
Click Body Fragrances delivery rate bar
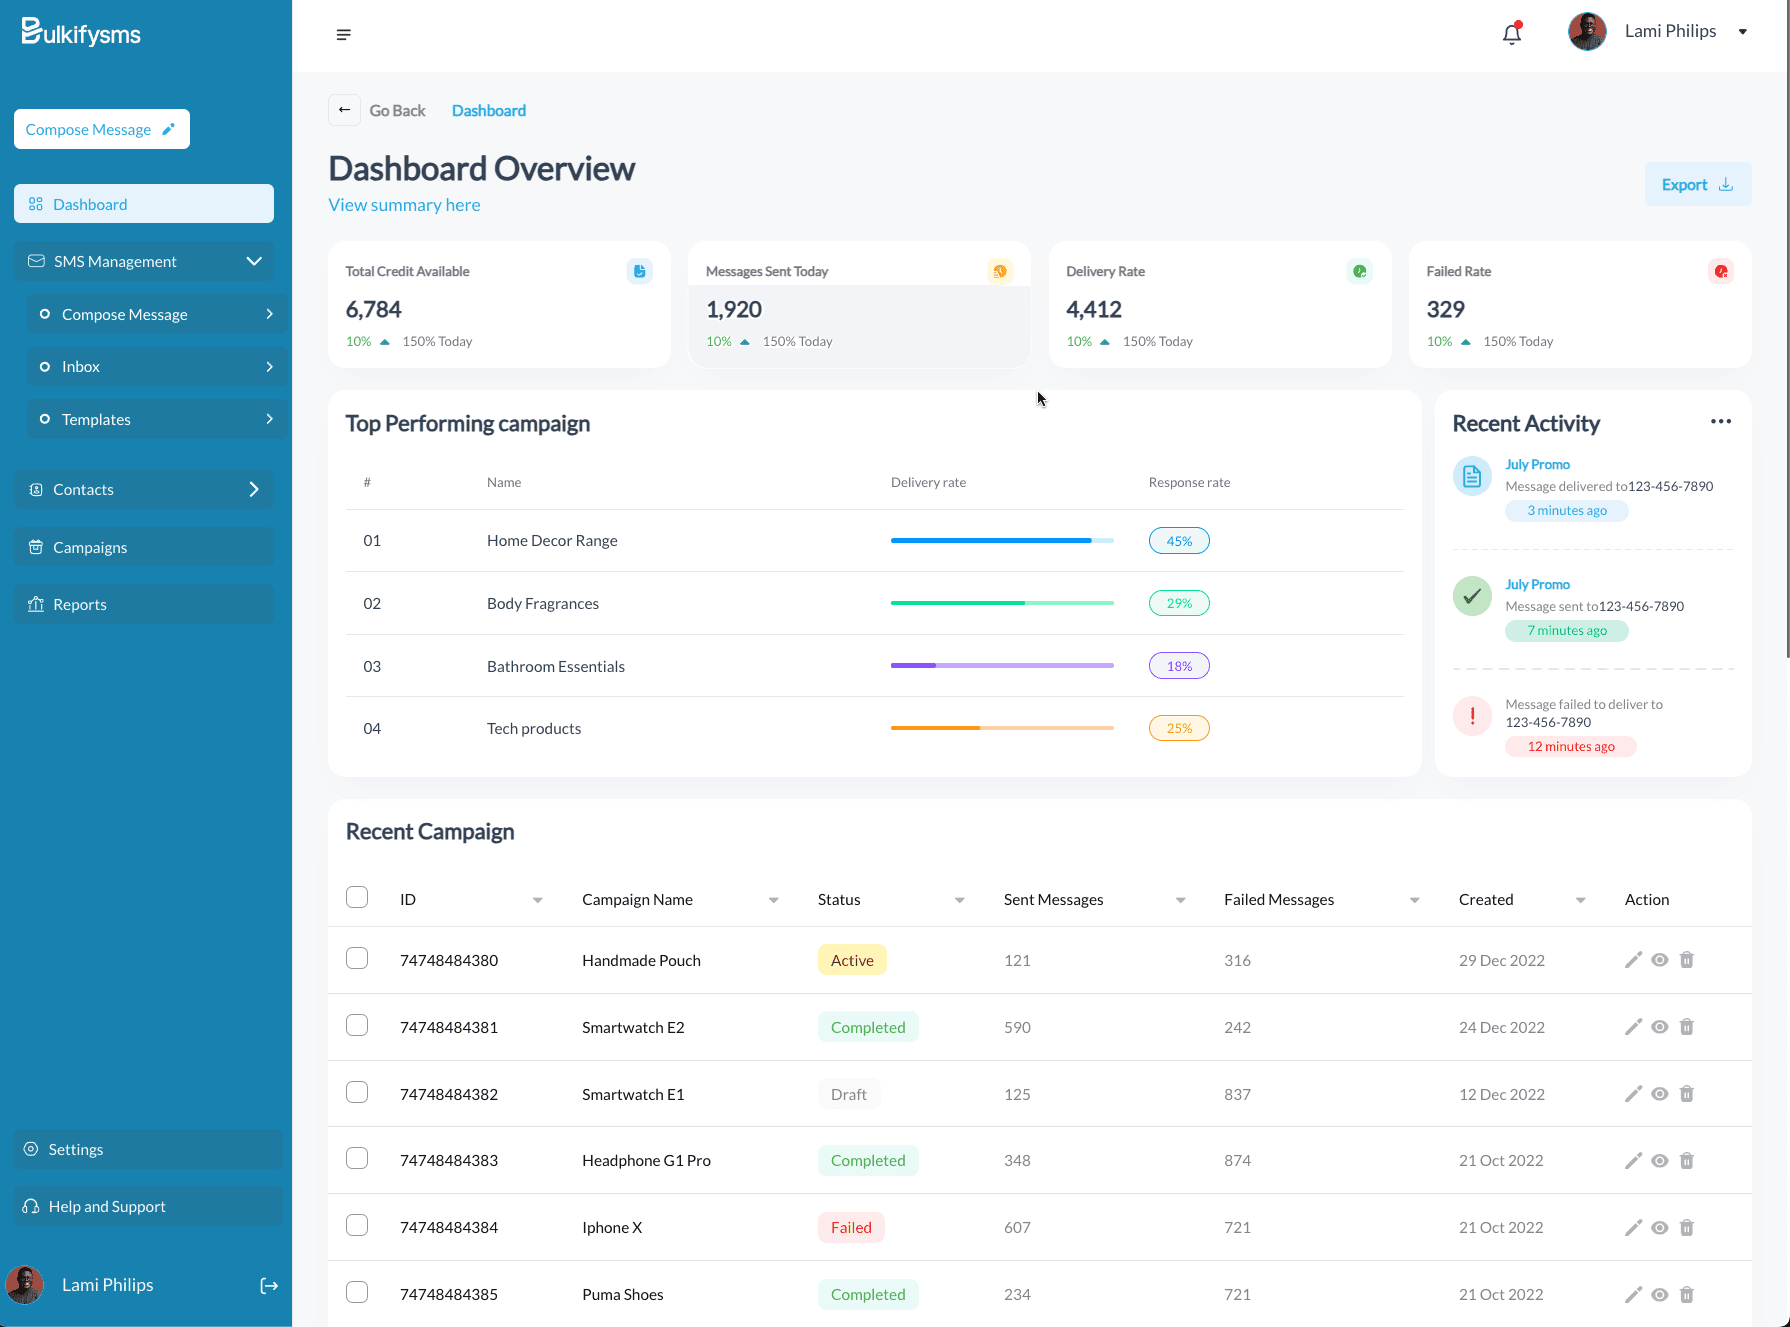(x=1002, y=603)
